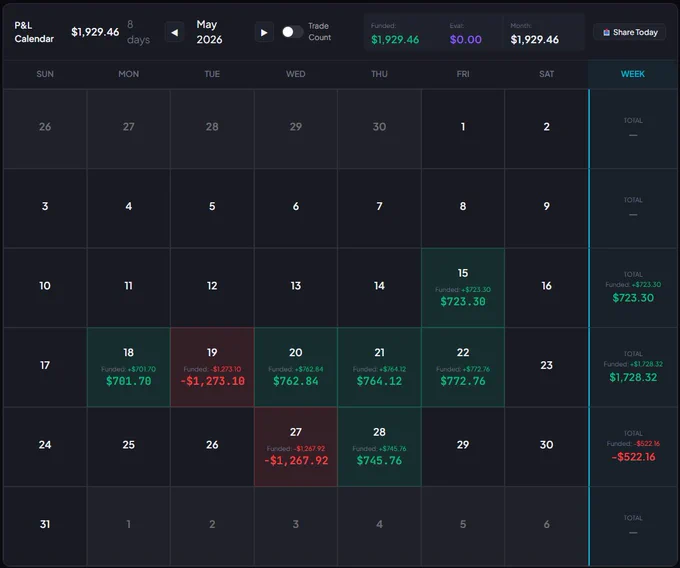The image size is (680, 568).
Task: Click the FRI column header
Action: pos(463,74)
